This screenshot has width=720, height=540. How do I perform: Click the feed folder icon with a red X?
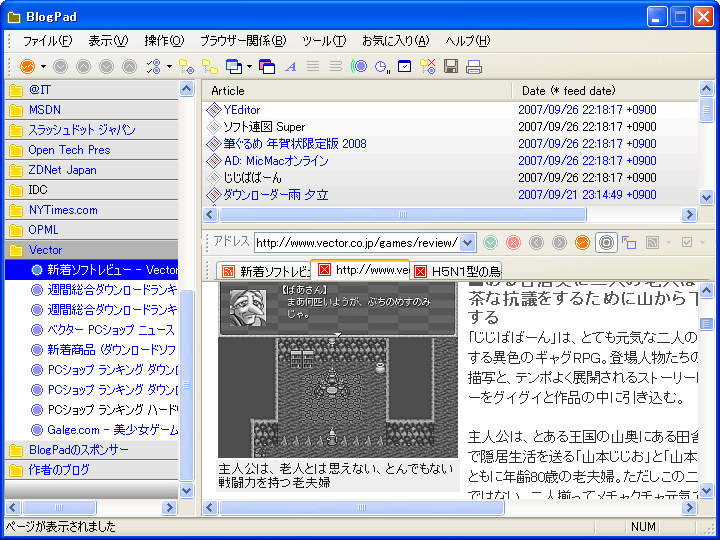point(428,67)
